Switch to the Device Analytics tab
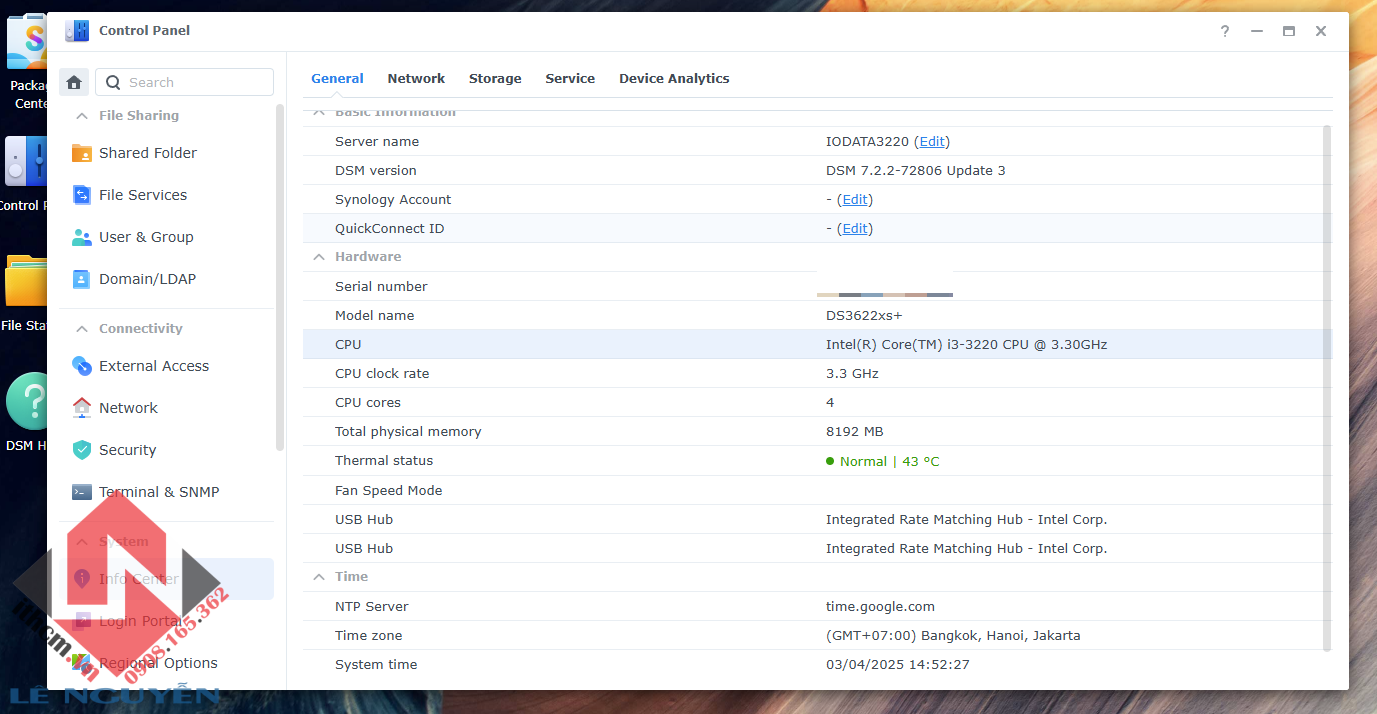Screen dimensions: 1377x714 674,79
